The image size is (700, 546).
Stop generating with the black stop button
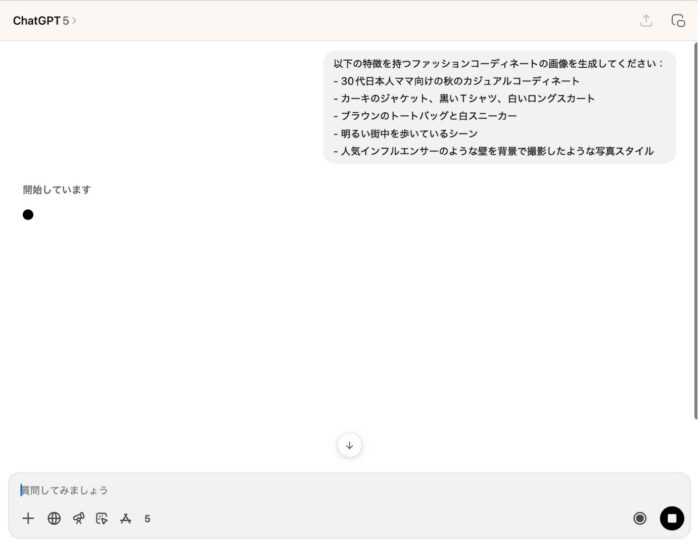point(672,518)
